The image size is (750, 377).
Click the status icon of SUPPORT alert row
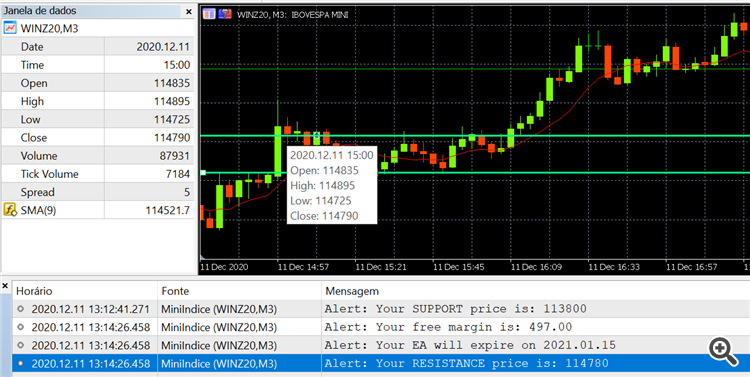tap(20, 309)
